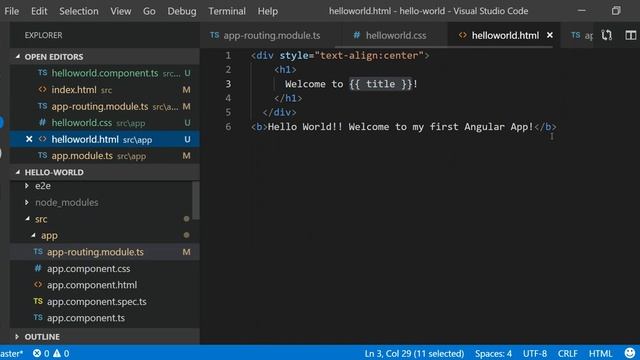Click the Open Changes compare icon
The height and width of the screenshot is (360, 640).
click(607, 36)
